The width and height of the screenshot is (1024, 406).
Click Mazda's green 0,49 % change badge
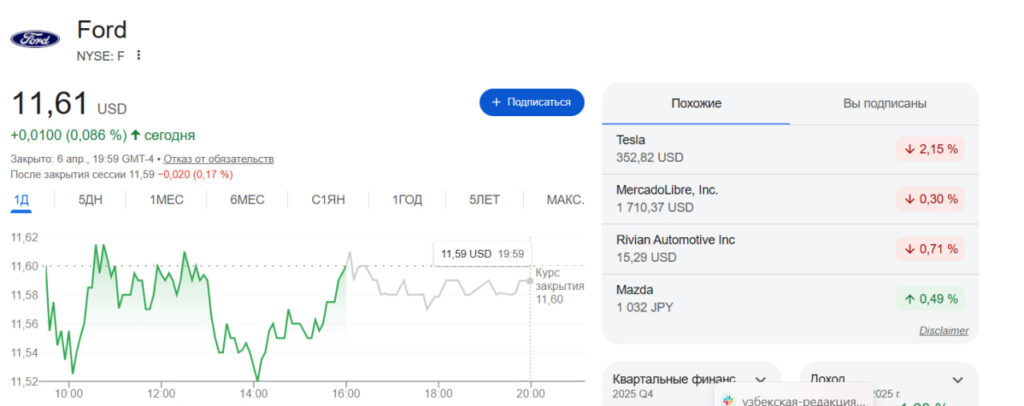(930, 298)
